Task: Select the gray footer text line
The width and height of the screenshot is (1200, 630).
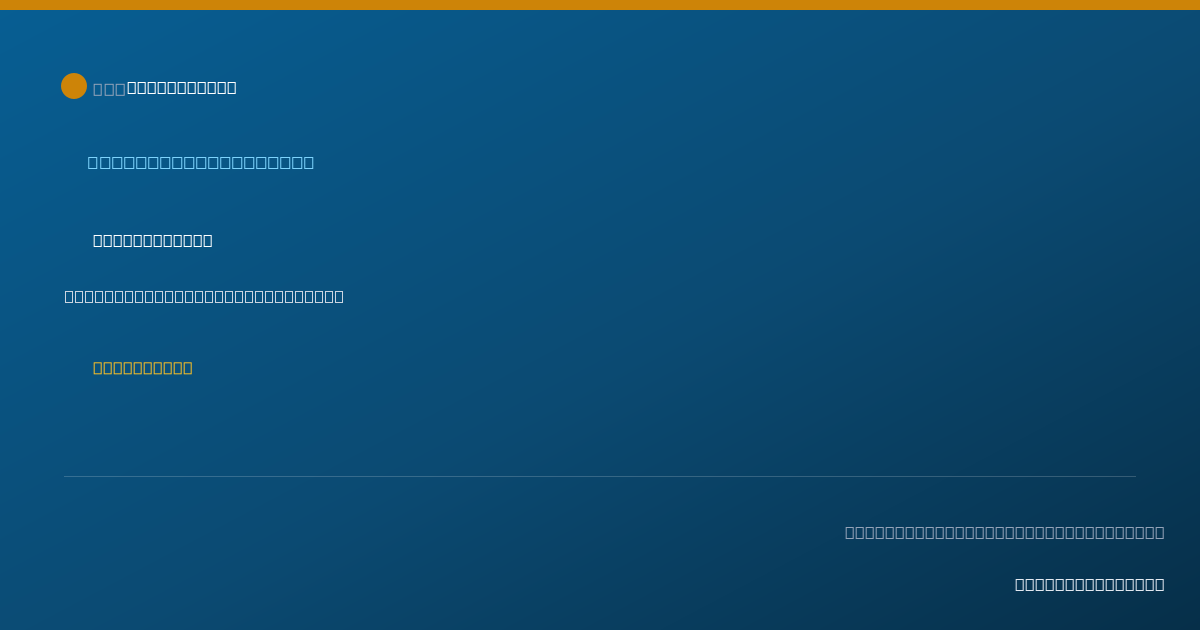Action: (1005, 532)
